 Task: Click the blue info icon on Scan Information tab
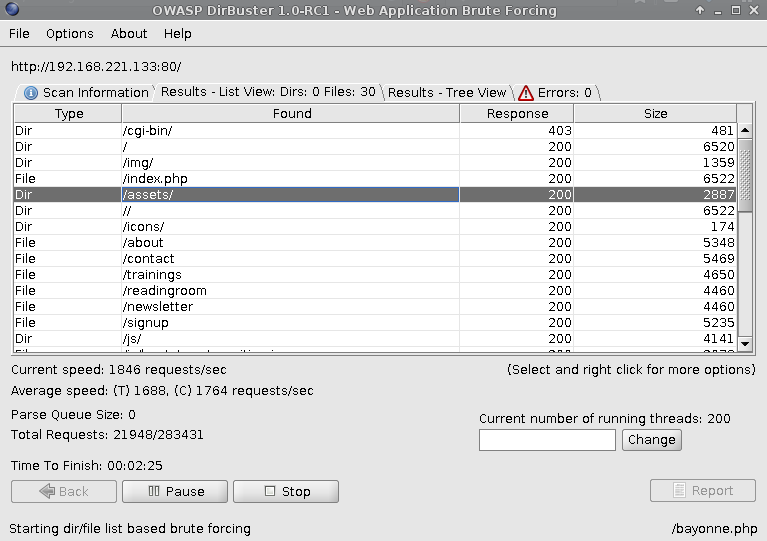coord(31,93)
